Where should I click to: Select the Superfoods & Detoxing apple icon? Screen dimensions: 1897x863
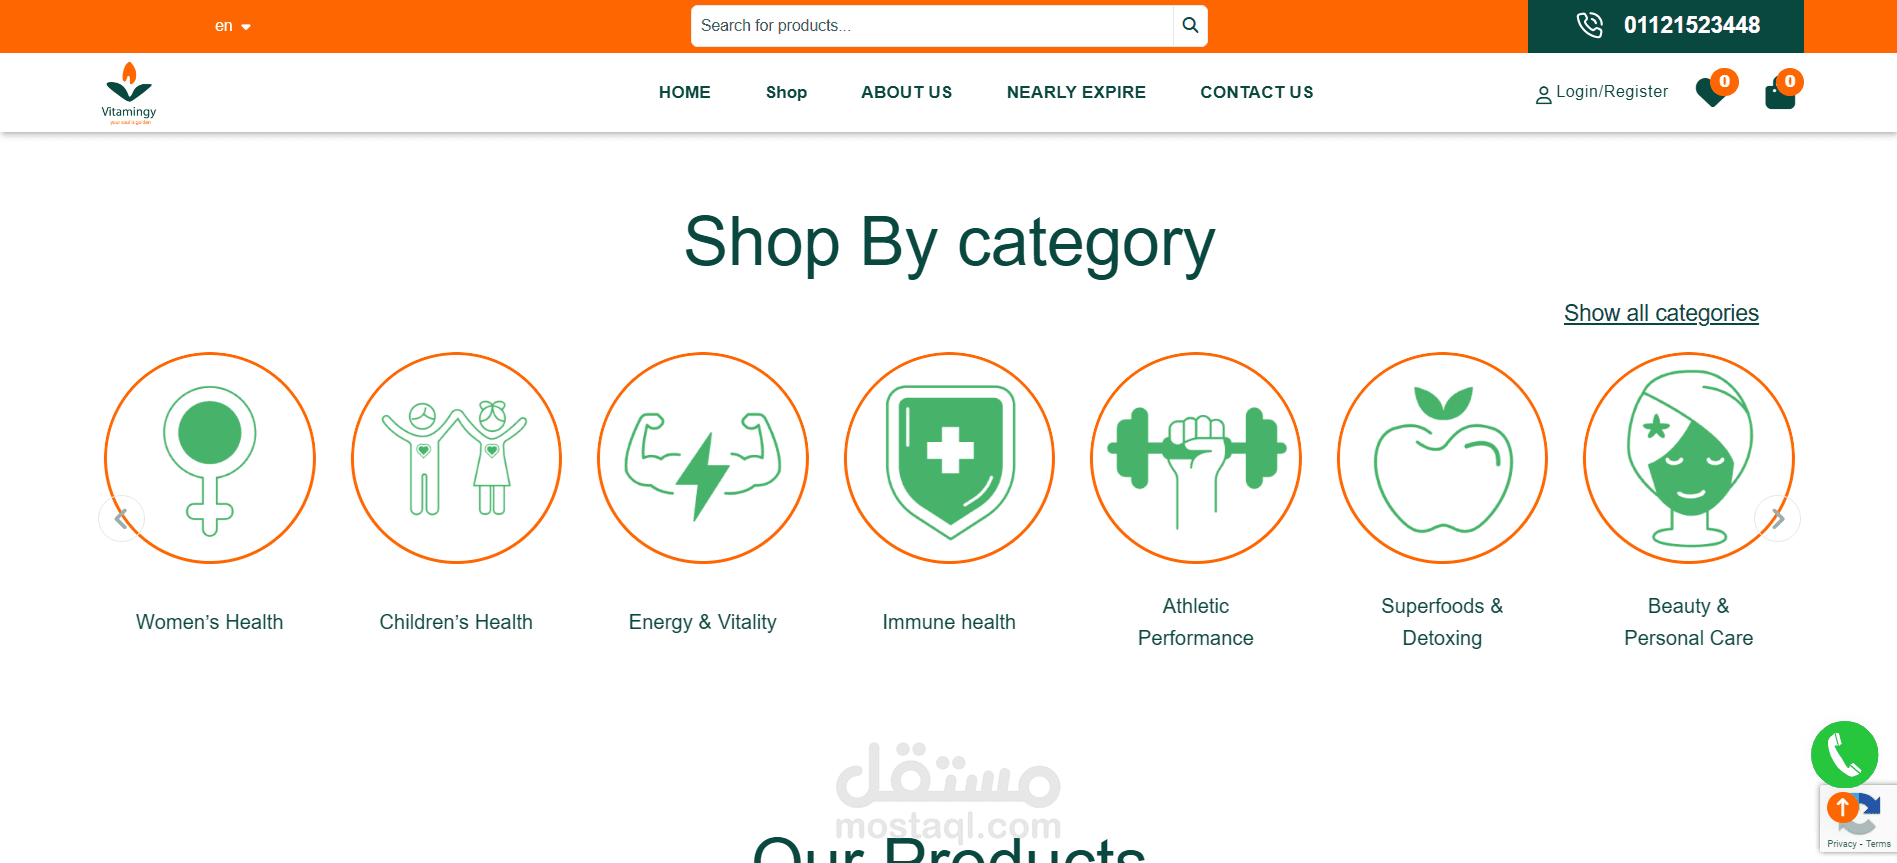pos(1442,458)
